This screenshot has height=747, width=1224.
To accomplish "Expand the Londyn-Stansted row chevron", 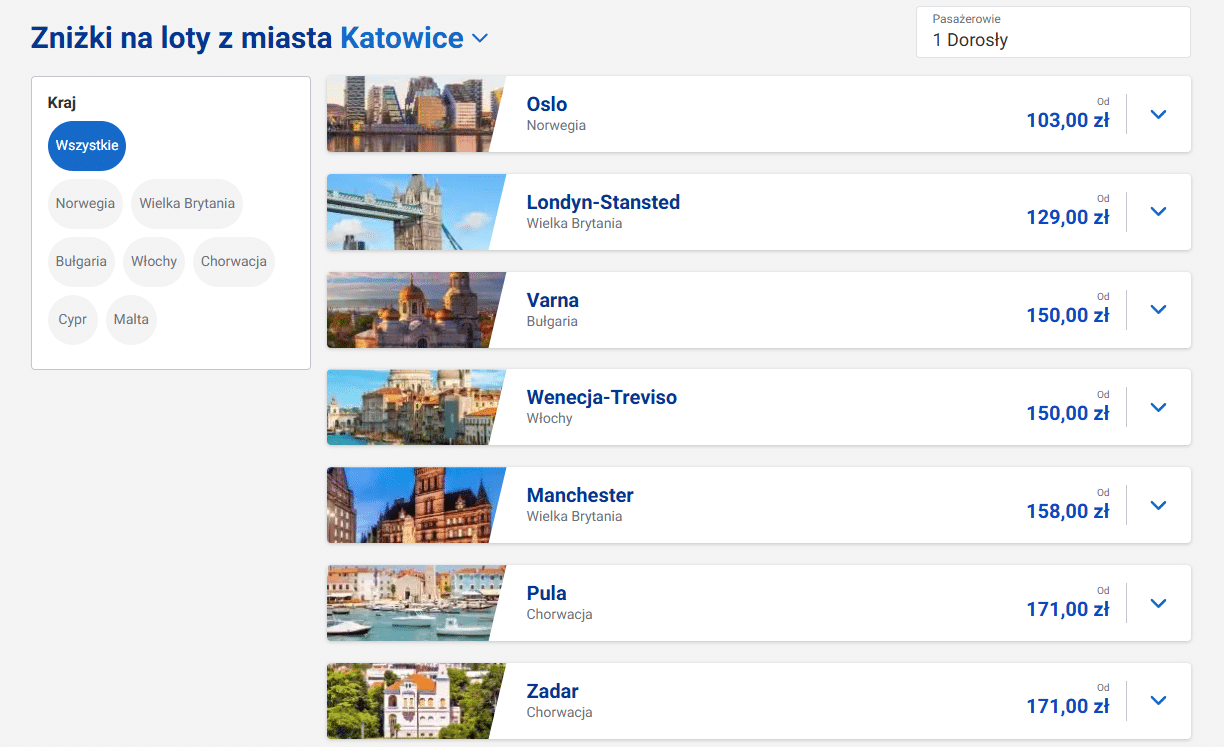I will (1158, 212).
